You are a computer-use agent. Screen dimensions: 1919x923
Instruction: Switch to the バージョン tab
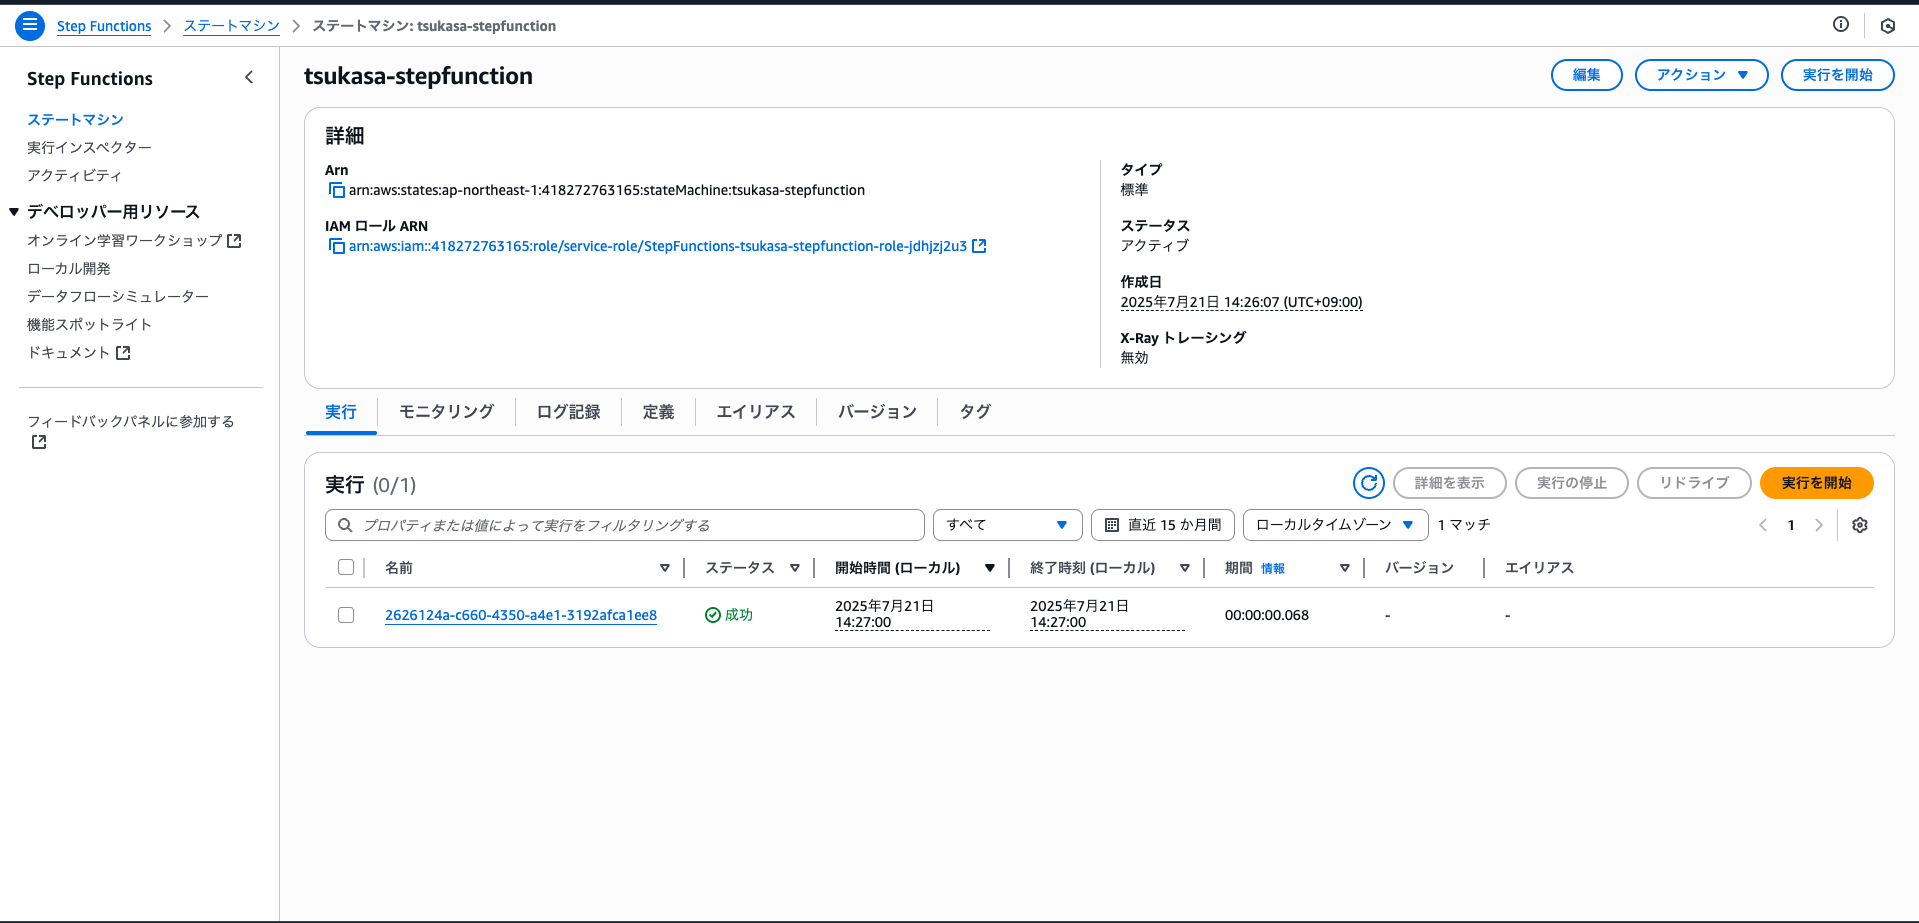pyautogui.click(x=877, y=412)
